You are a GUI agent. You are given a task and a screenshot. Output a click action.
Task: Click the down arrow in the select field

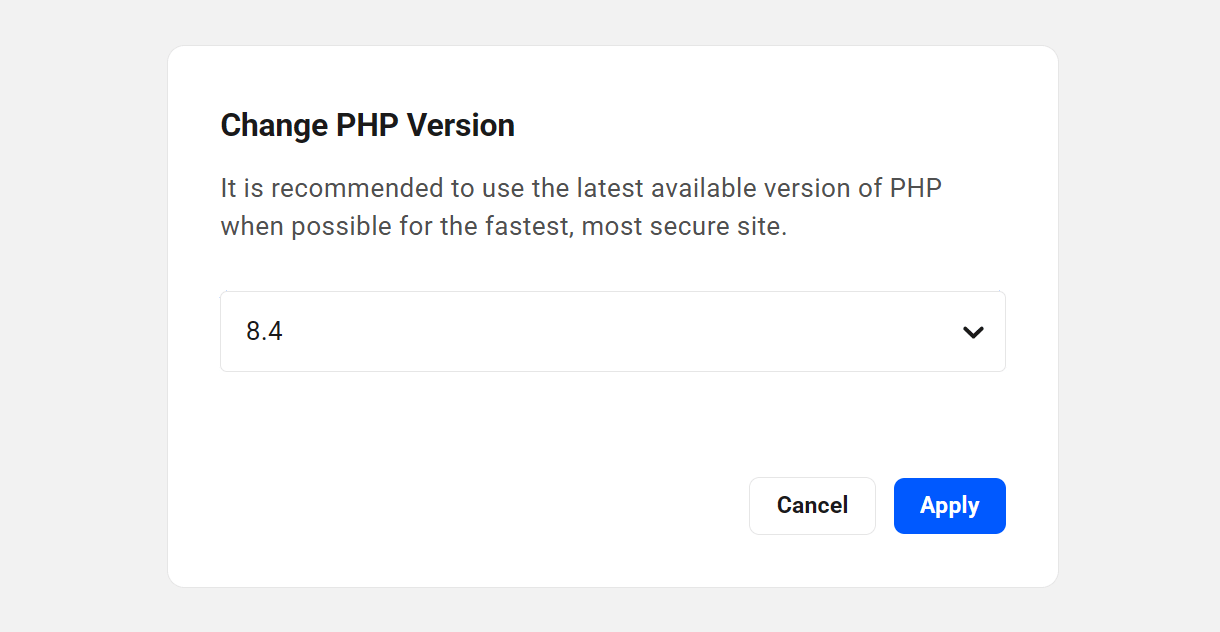[x=972, y=332]
